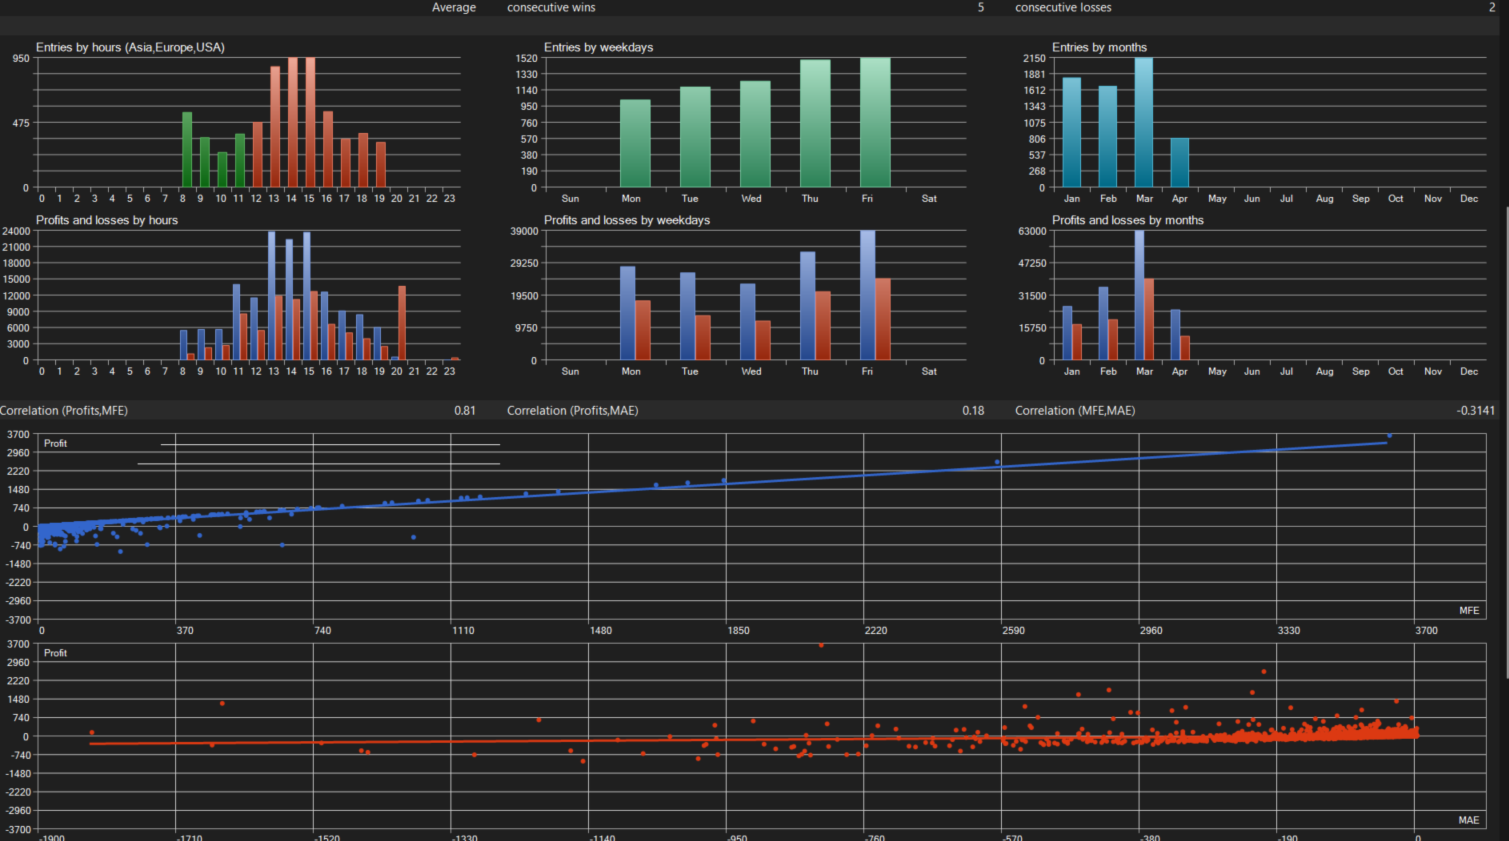1509x841 pixels.
Task: Click the Mon bar in Entries by weekdays
Action: [635, 144]
